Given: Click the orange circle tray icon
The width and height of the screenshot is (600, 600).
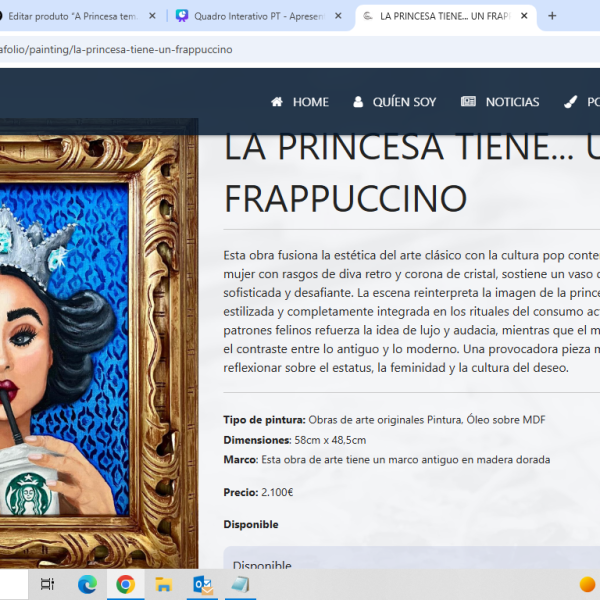Looking at the screenshot, I should point(587,584).
